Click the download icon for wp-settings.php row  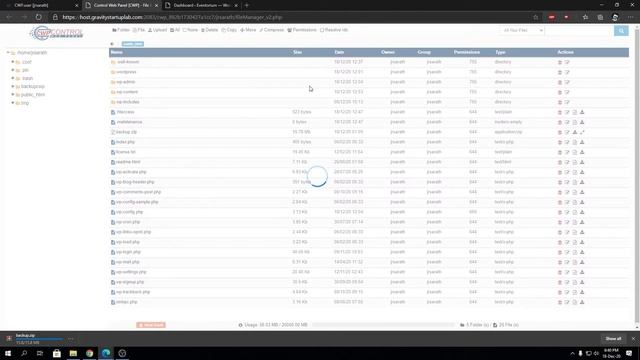pos(582,272)
